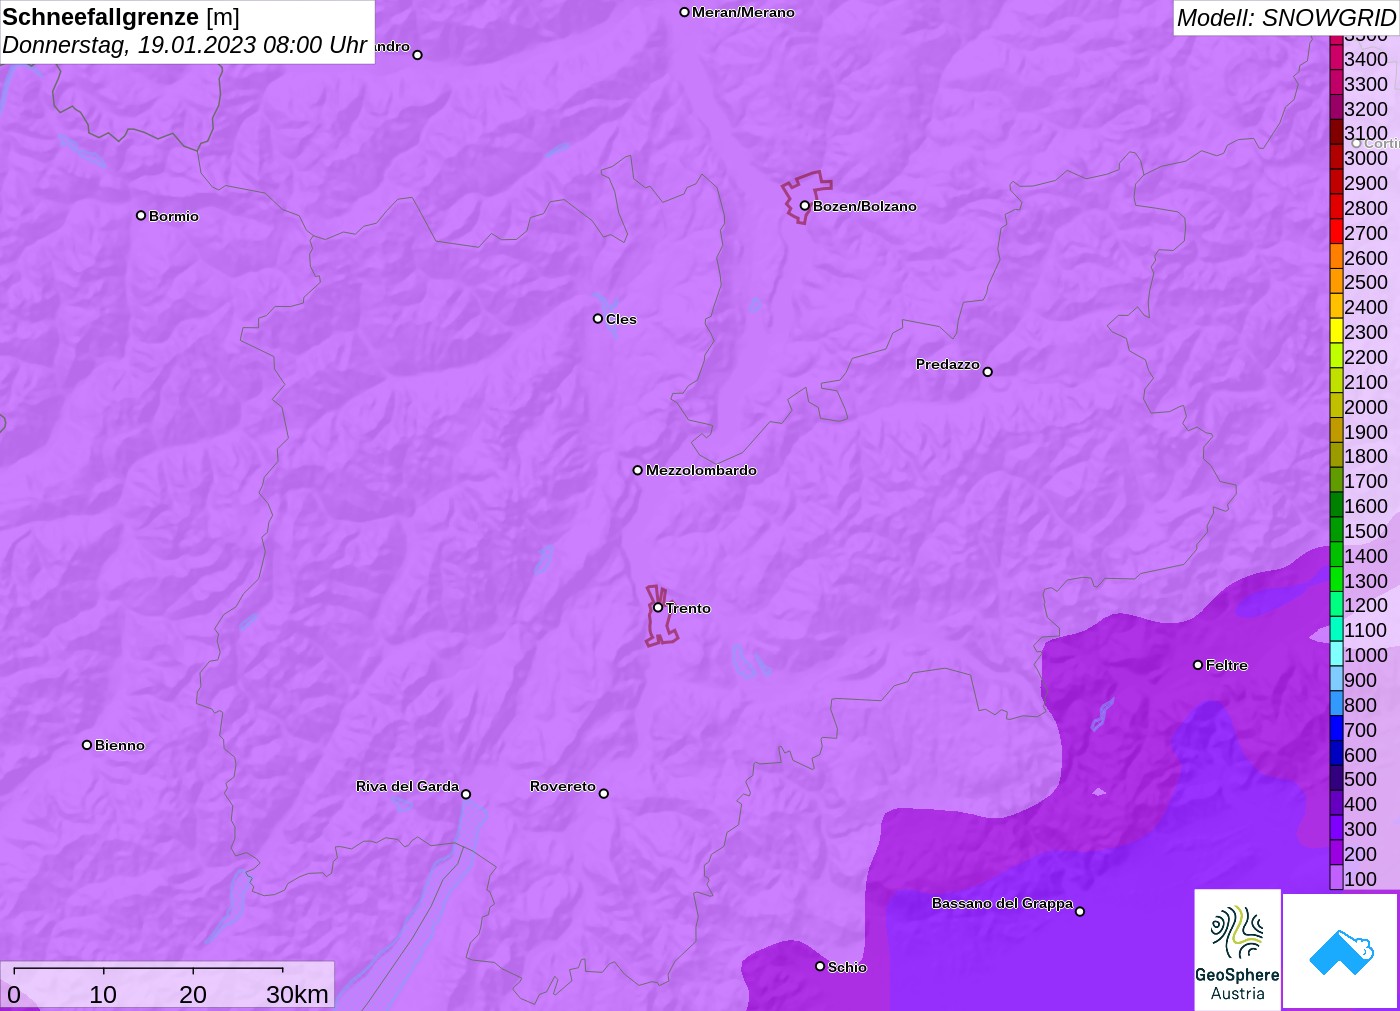Click the Predazzo city marker dot

pyautogui.click(x=987, y=372)
